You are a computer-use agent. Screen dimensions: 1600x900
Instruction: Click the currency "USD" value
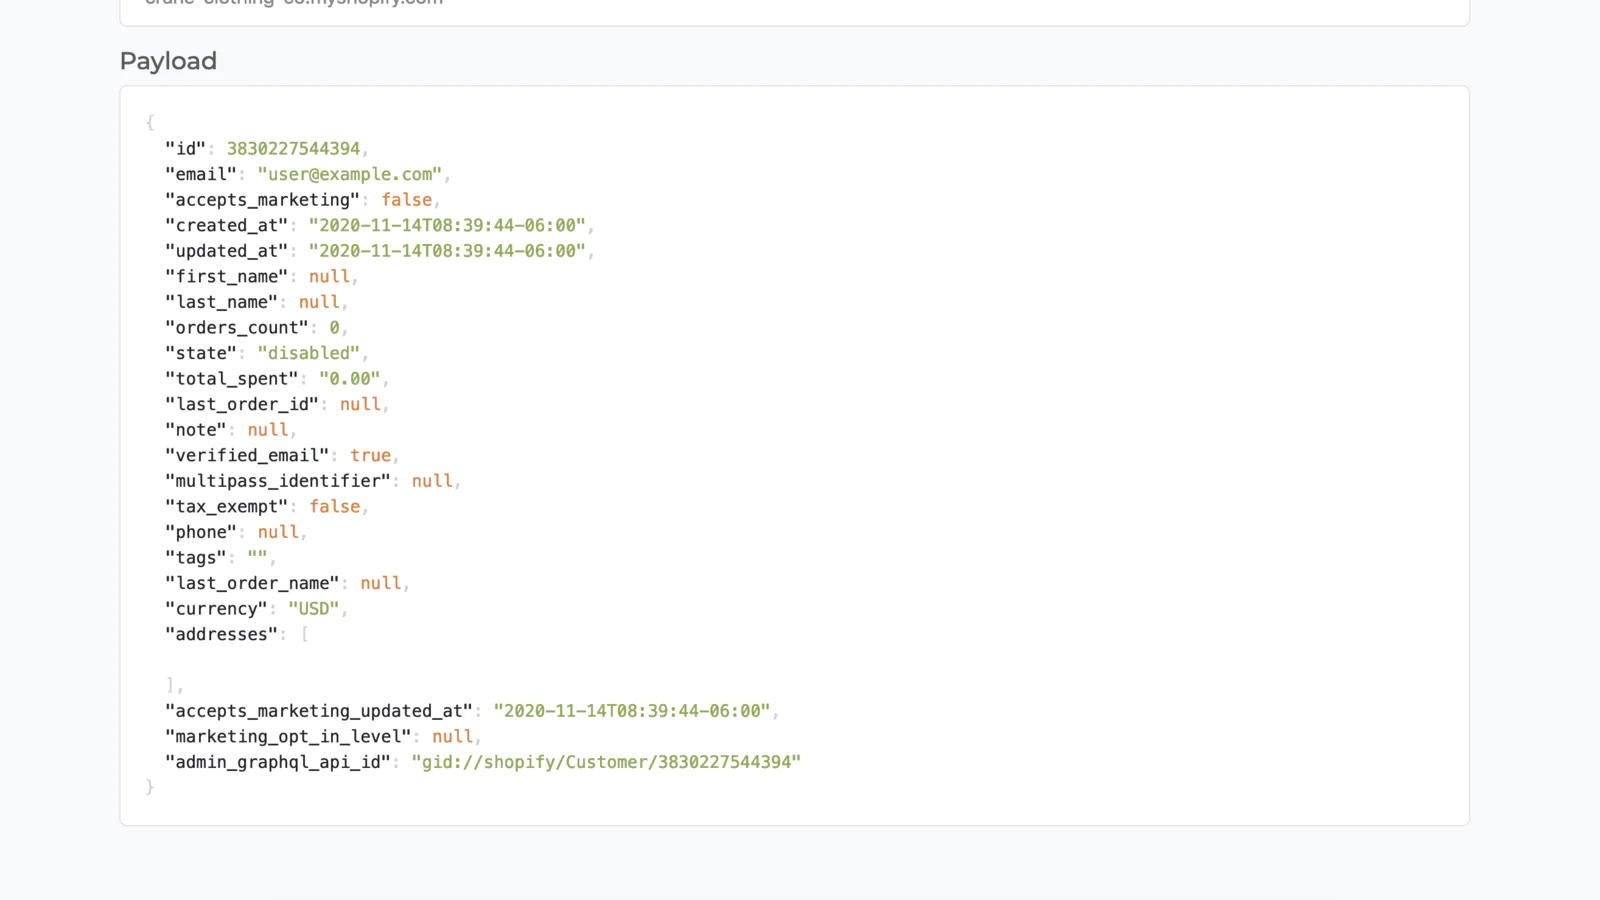(x=314, y=609)
